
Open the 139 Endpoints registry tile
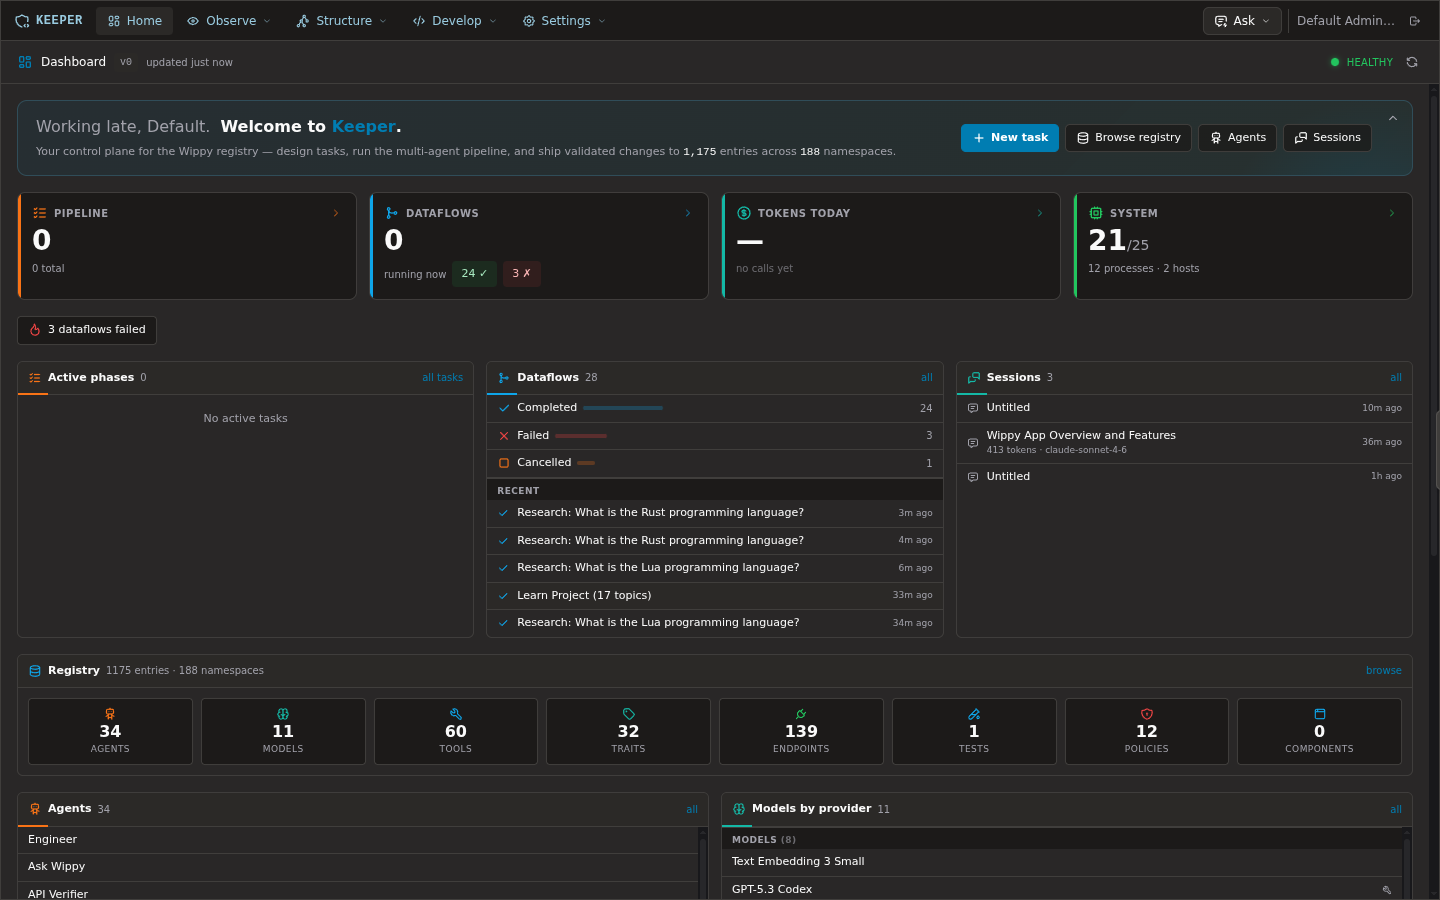(x=801, y=732)
